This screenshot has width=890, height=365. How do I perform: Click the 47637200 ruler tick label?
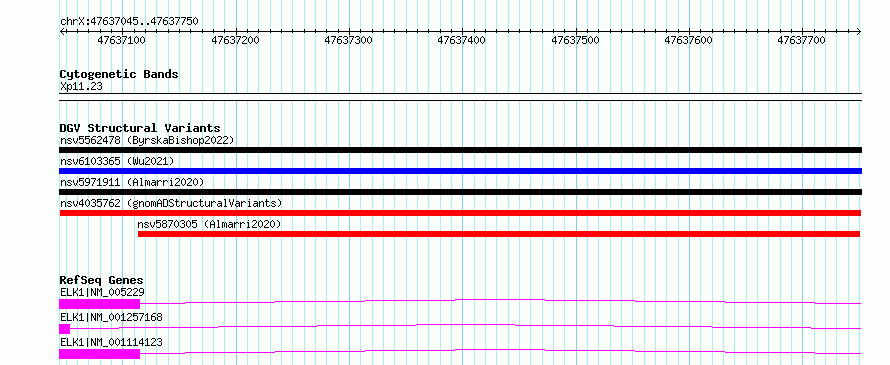tap(235, 40)
